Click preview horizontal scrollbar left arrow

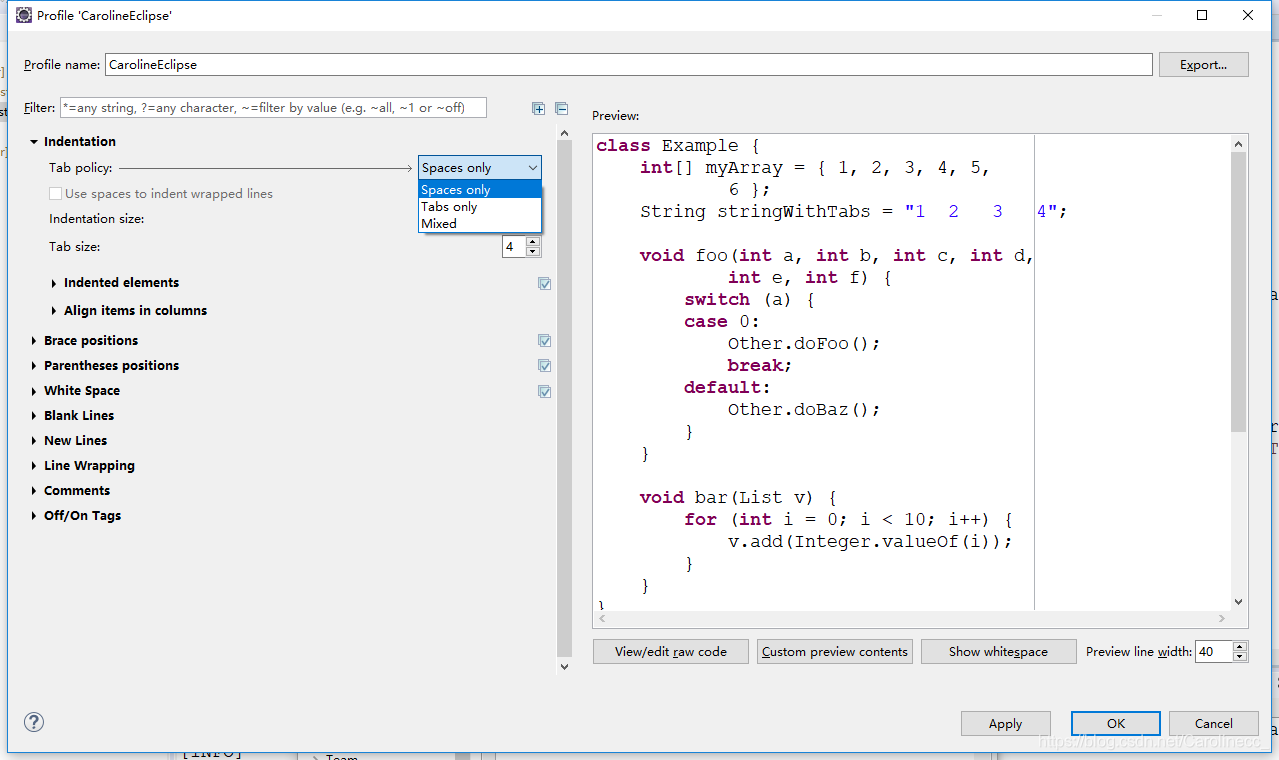[x=603, y=619]
